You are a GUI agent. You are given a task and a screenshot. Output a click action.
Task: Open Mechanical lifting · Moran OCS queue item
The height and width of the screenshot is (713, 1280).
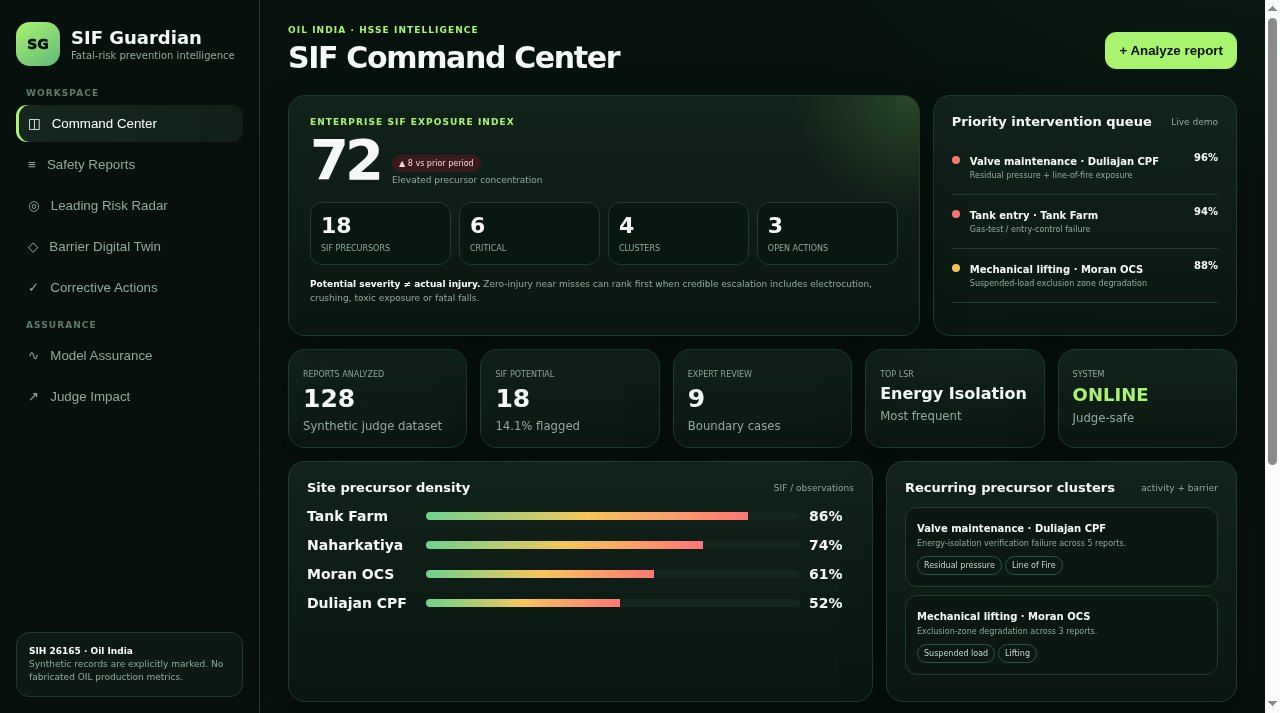[1085, 275]
